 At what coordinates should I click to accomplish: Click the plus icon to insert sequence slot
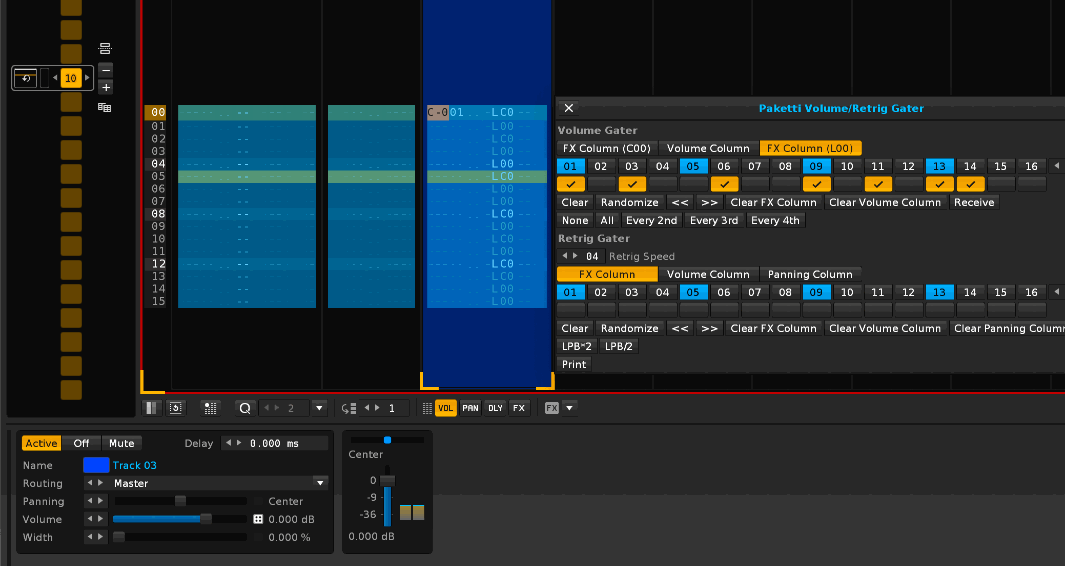click(106, 87)
